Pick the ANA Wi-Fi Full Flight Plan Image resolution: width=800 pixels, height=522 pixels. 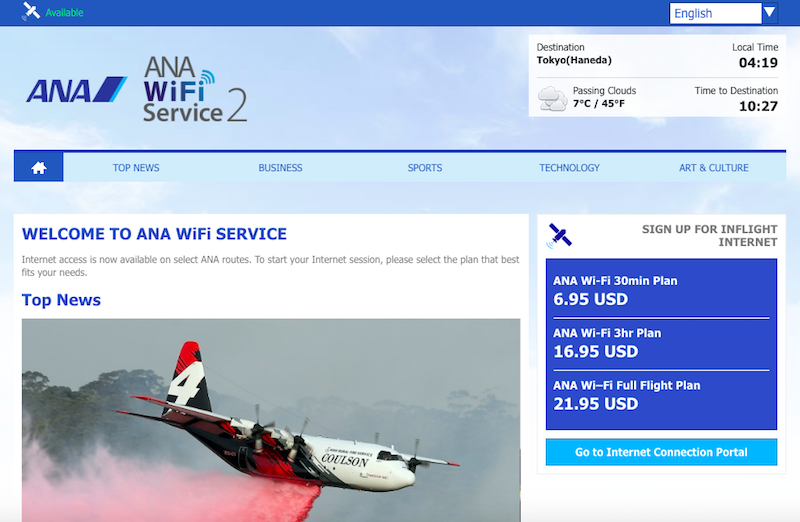pyautogui.click(x=661, y=396)
